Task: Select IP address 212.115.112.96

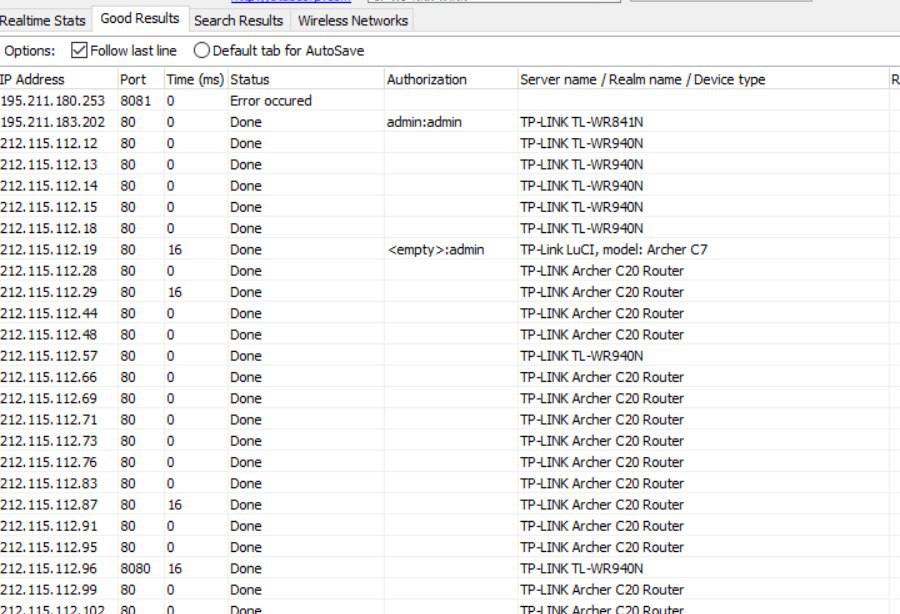Action: [x=49, y=568]
